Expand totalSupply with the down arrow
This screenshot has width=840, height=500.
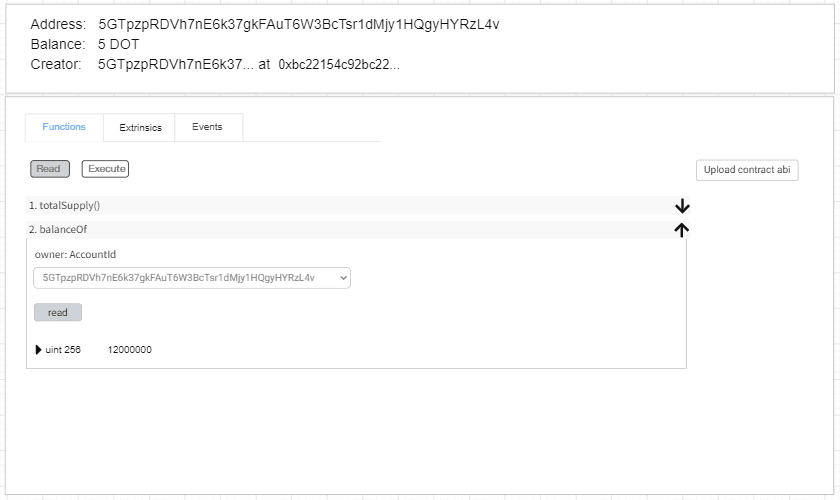(682, 206)
